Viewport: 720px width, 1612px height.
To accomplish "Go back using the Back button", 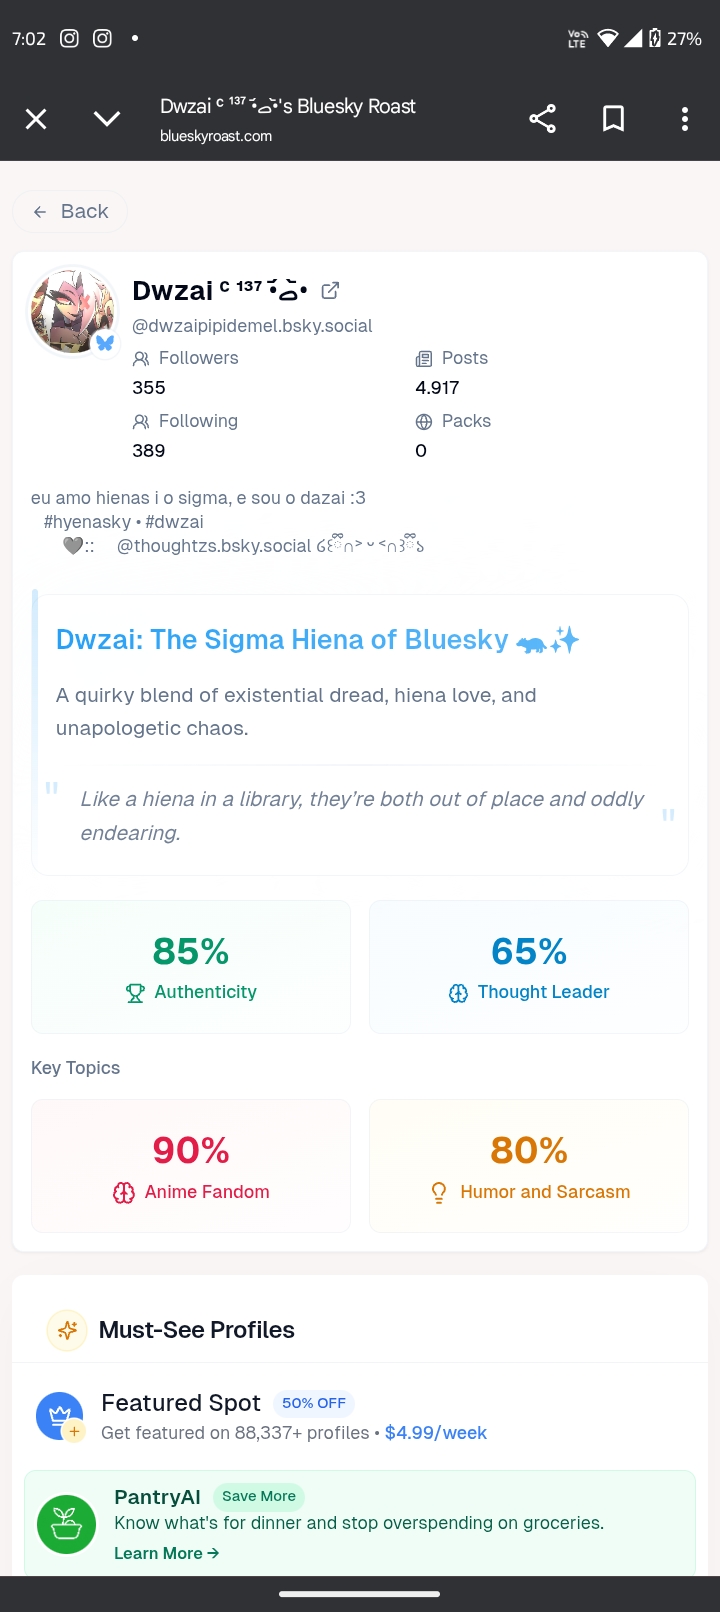I will [70, 212].
